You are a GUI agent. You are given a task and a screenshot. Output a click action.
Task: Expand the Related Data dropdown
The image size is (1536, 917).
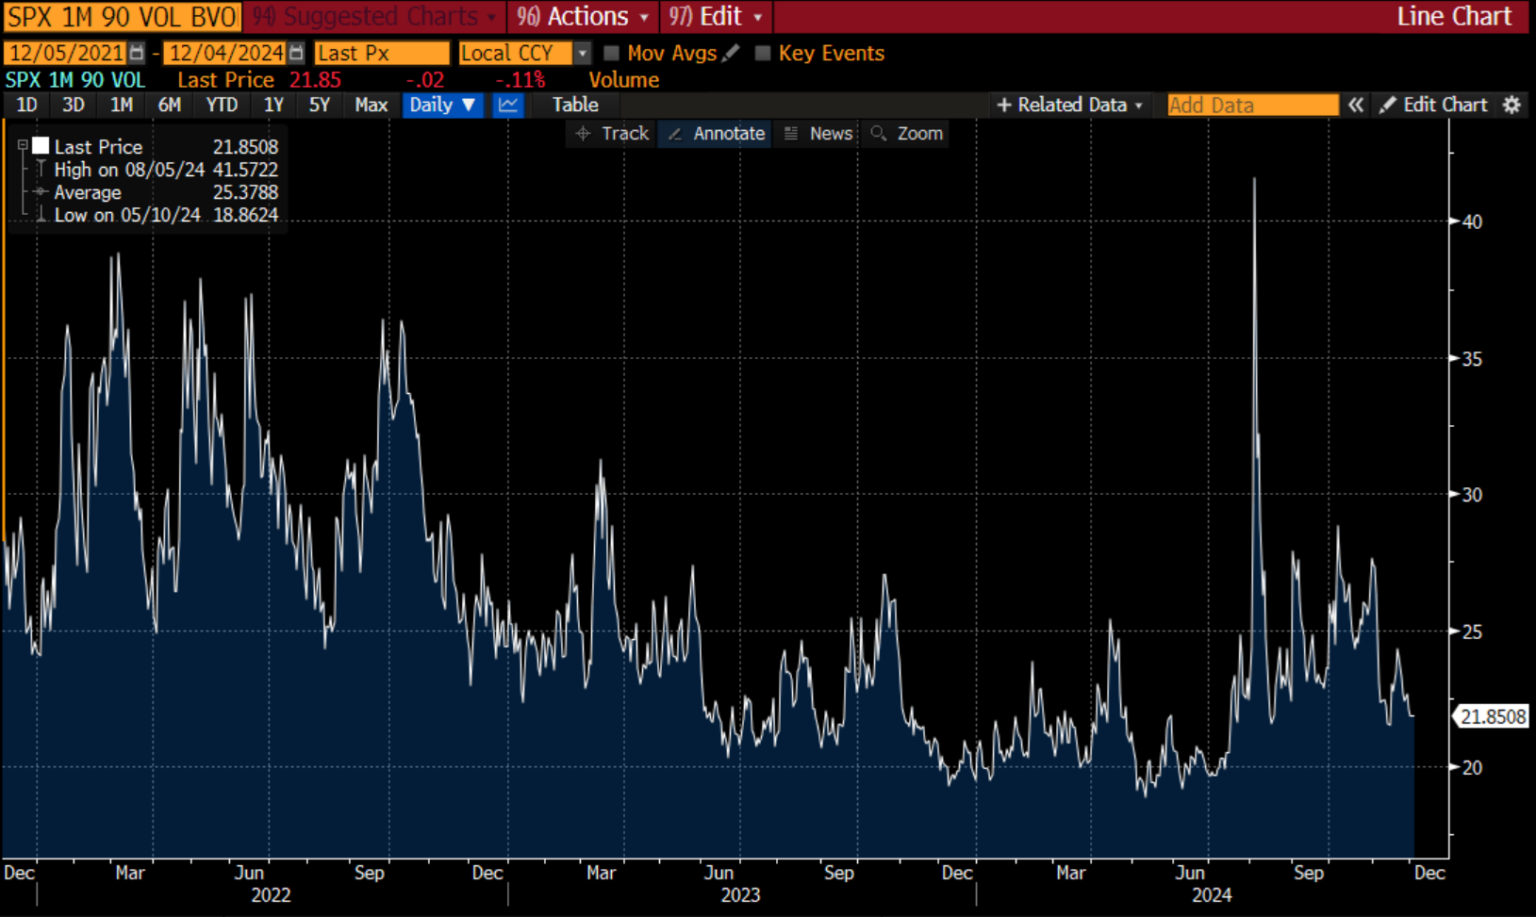coord(1070,105)
